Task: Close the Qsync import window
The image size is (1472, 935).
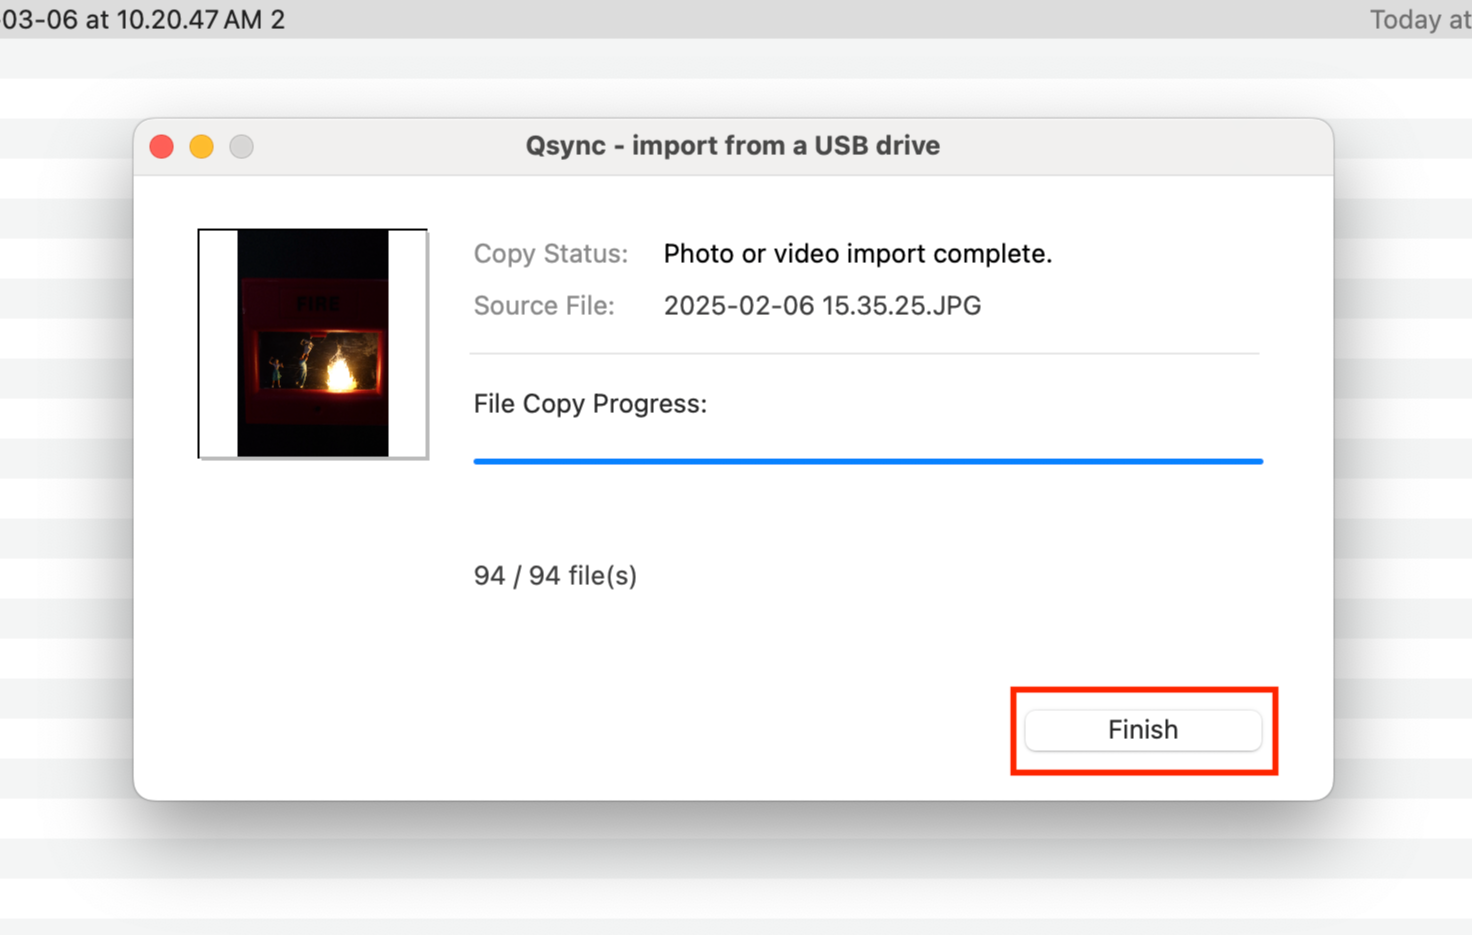Action: point(162,147)
